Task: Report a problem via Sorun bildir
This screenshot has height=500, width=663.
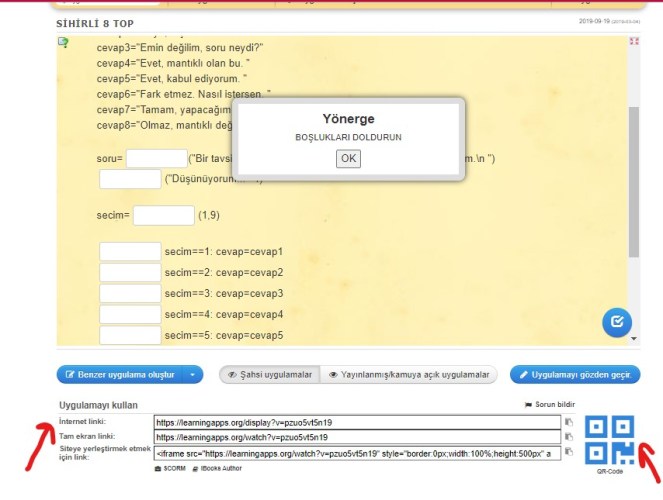Action: click(552, 404)
